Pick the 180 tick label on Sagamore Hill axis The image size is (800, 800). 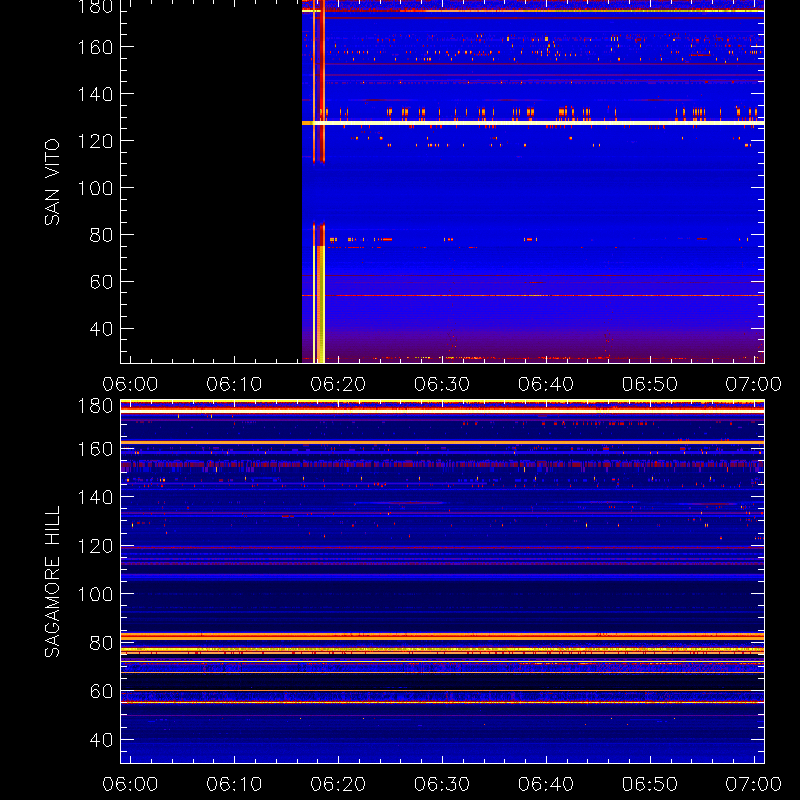95,406
